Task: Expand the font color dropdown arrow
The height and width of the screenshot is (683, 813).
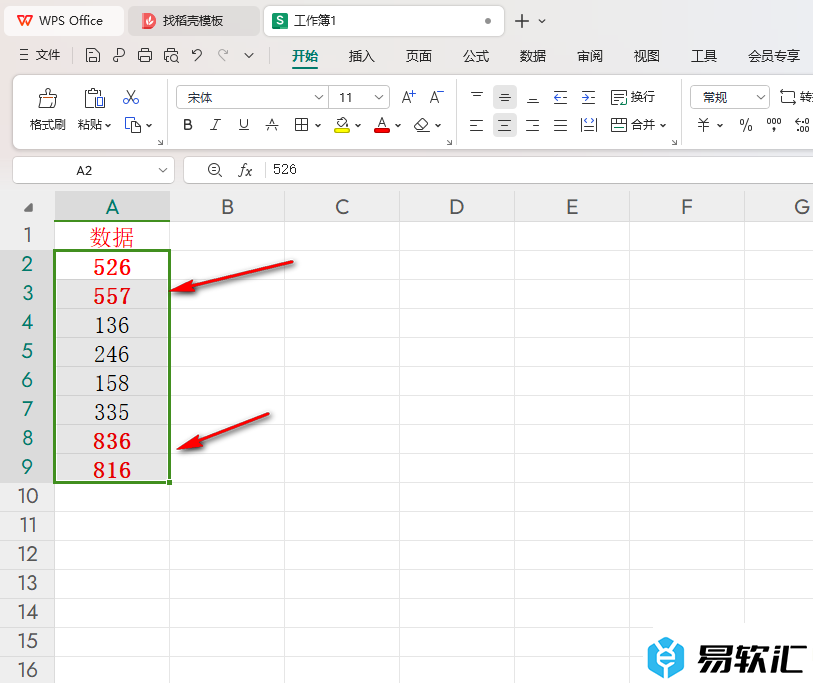Action: coord(398,126)
